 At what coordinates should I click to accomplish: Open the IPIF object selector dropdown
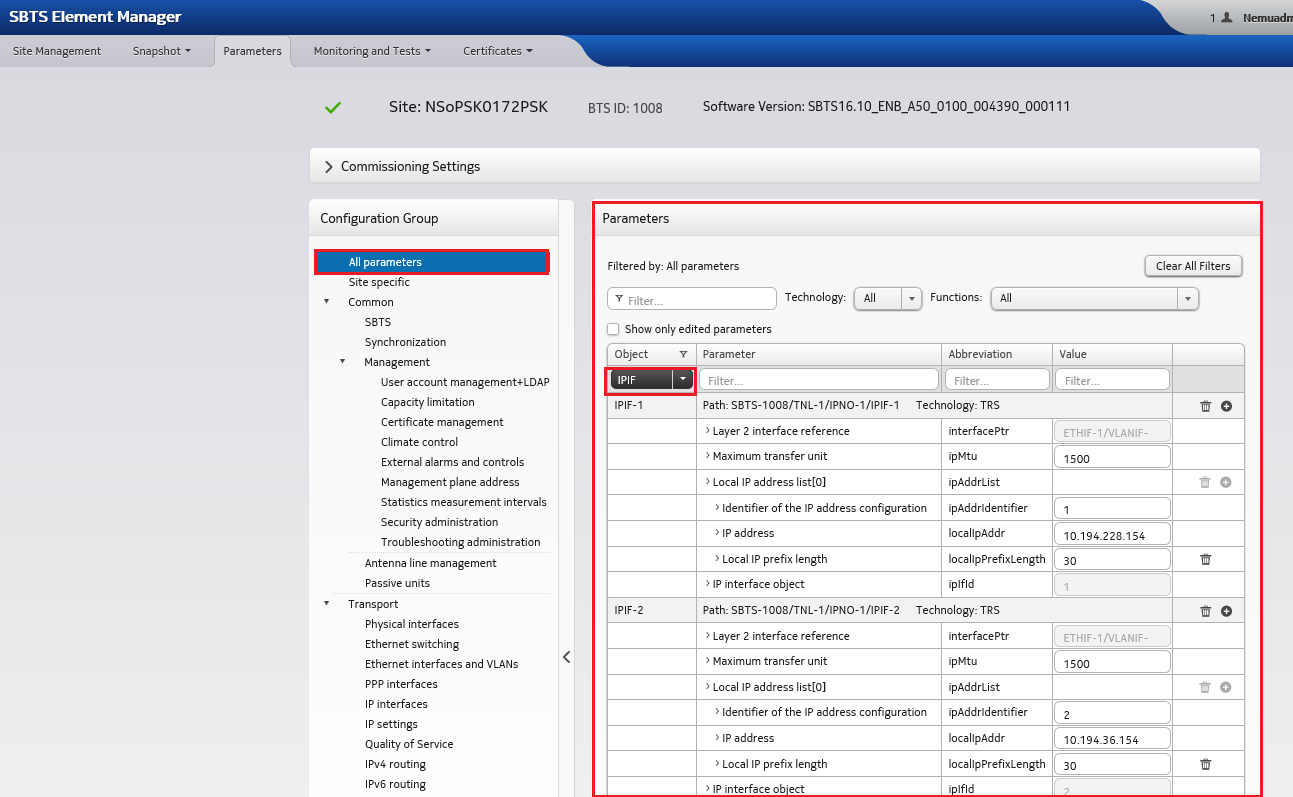coord(682,380)
